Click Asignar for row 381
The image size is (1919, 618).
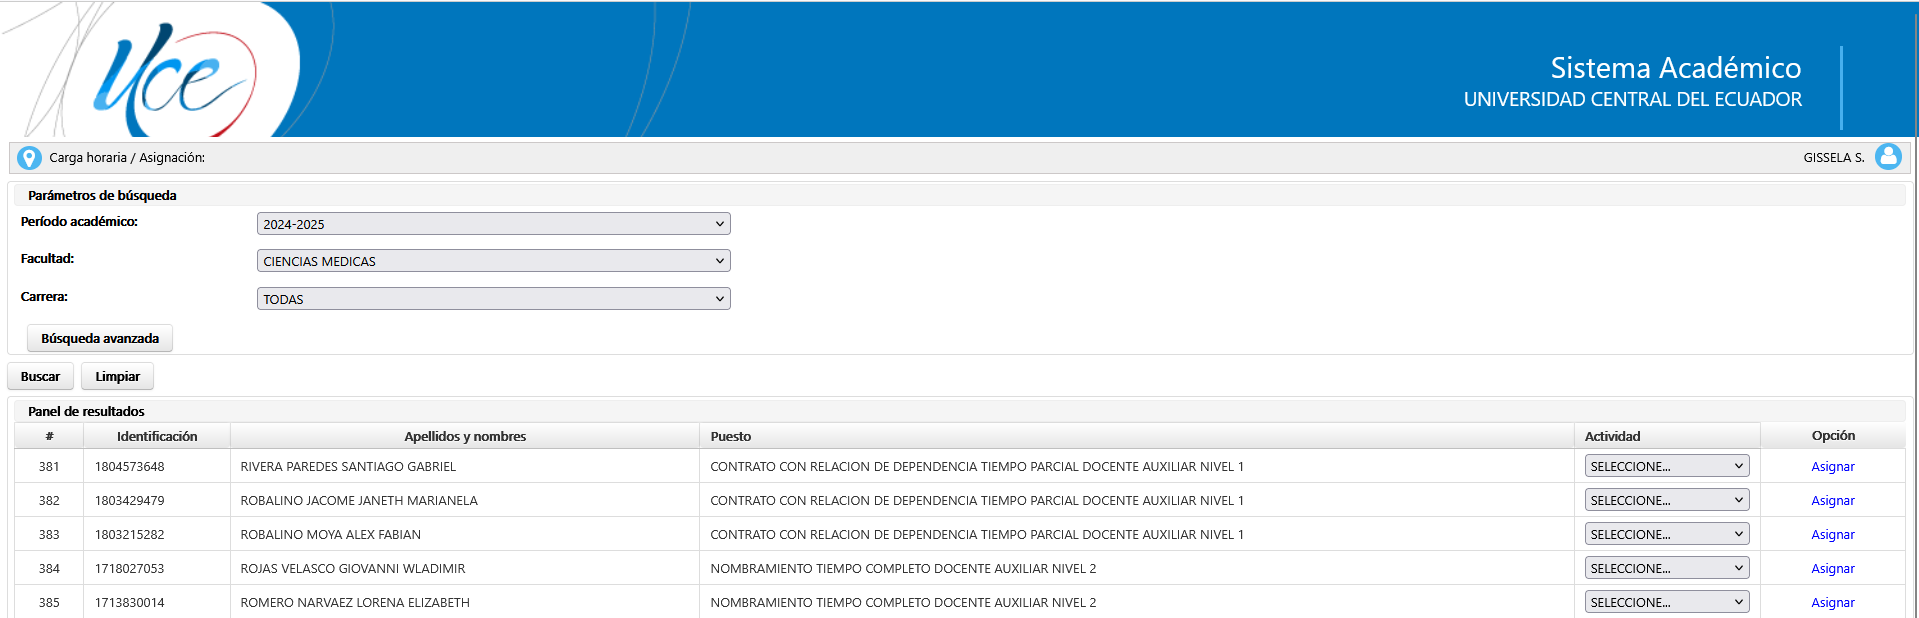(x=1832, y=466)
